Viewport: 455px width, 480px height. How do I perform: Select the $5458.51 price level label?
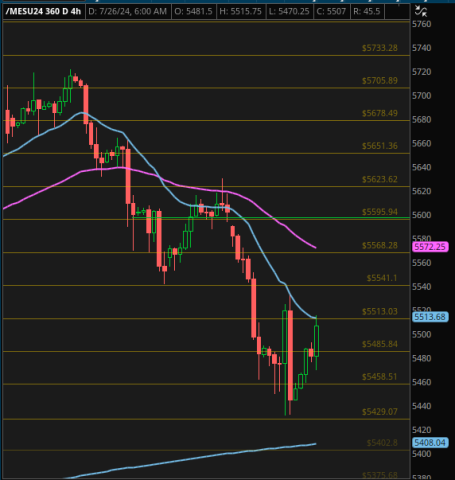380,377
